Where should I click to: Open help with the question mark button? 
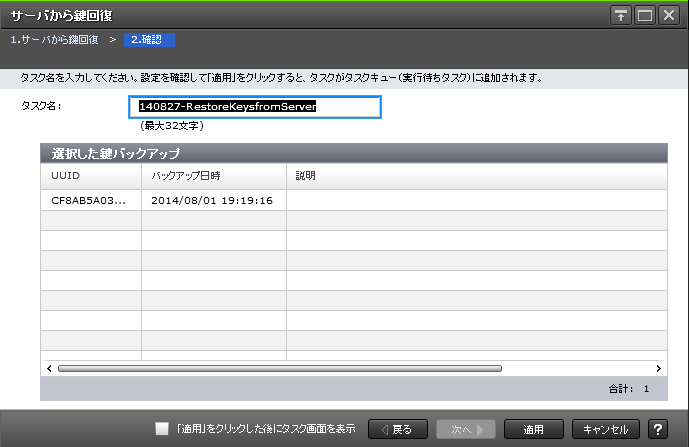click(x=658, y=429)
